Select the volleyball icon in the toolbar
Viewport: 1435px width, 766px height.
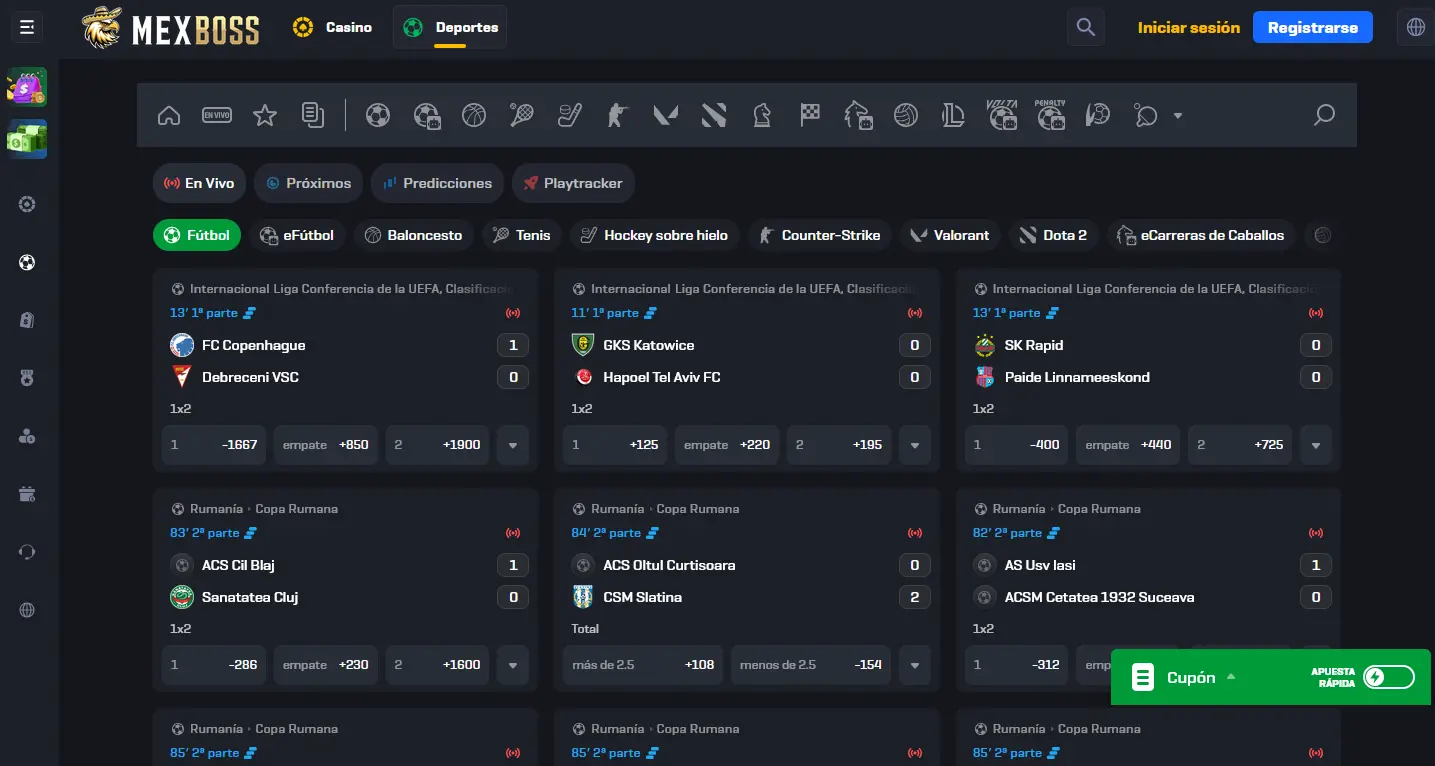906,116
